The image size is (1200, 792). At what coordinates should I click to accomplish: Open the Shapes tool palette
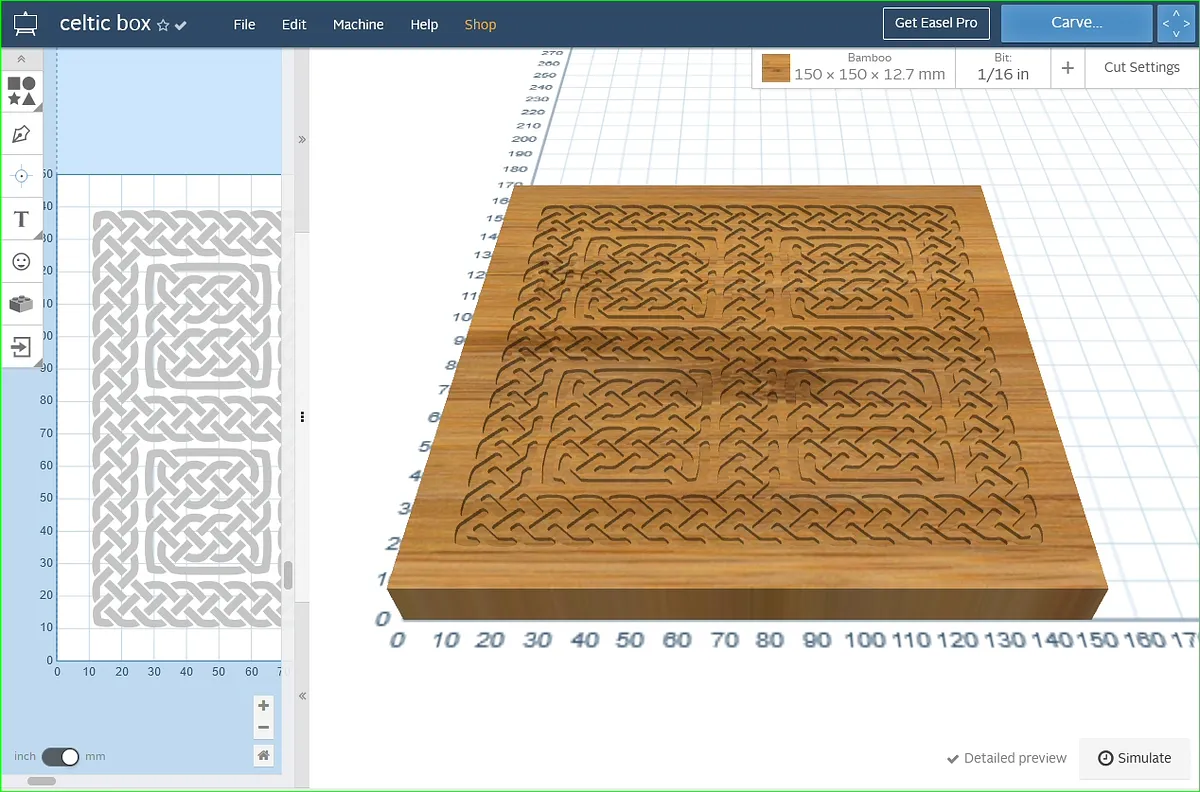pos(21,91)
